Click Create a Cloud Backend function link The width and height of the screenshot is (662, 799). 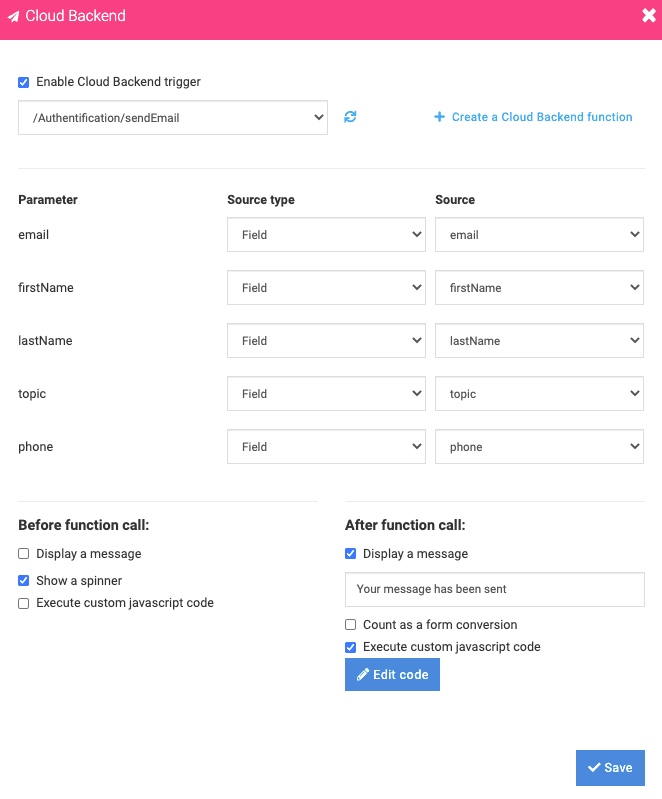[x=533, y=117]
